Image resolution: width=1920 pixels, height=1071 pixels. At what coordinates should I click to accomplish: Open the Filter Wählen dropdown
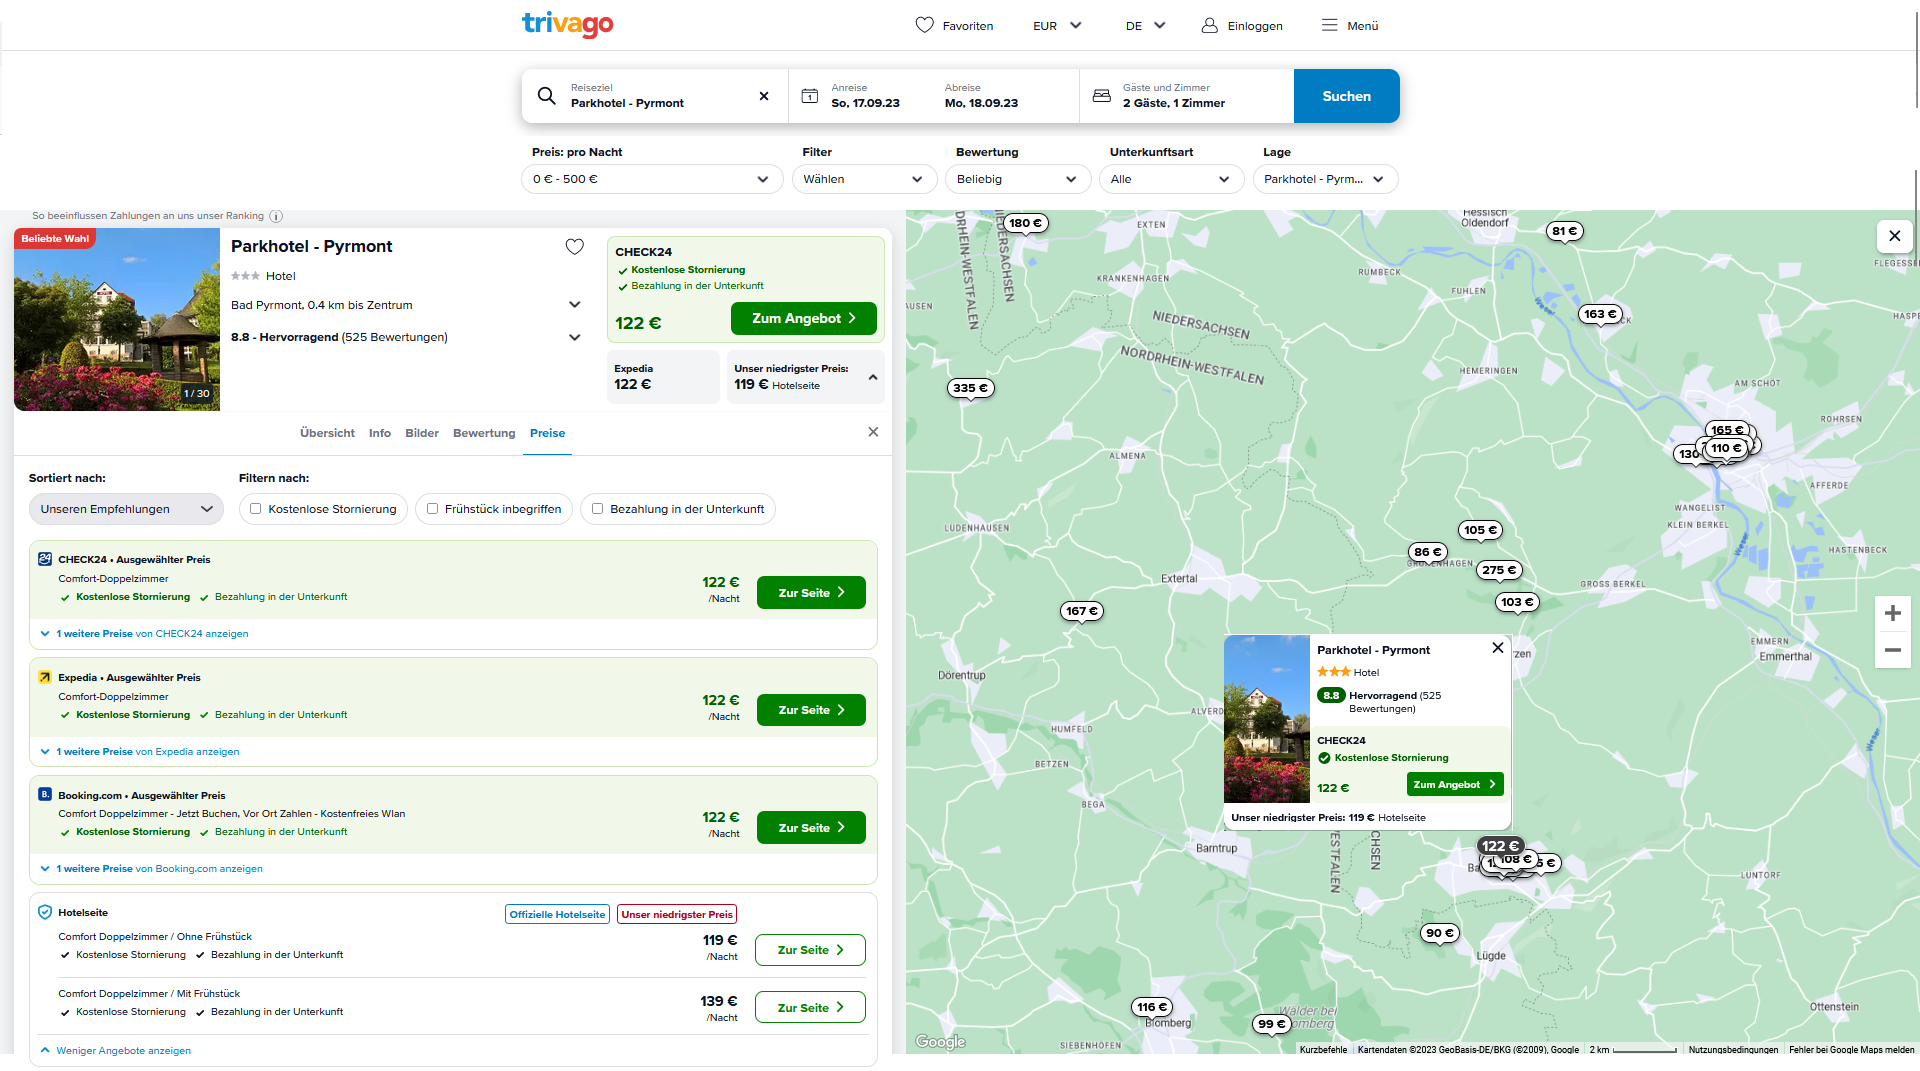click(x=864, y=179)
